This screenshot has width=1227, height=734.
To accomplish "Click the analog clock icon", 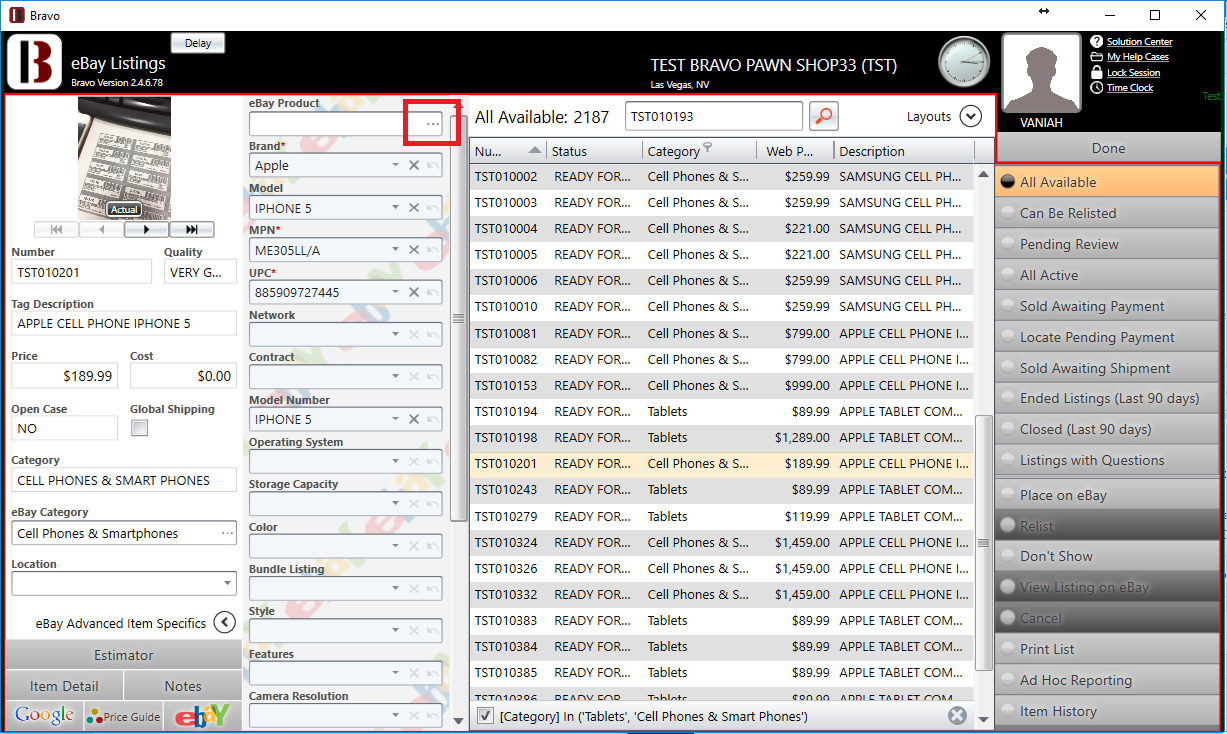I will [x=964, y=63].
